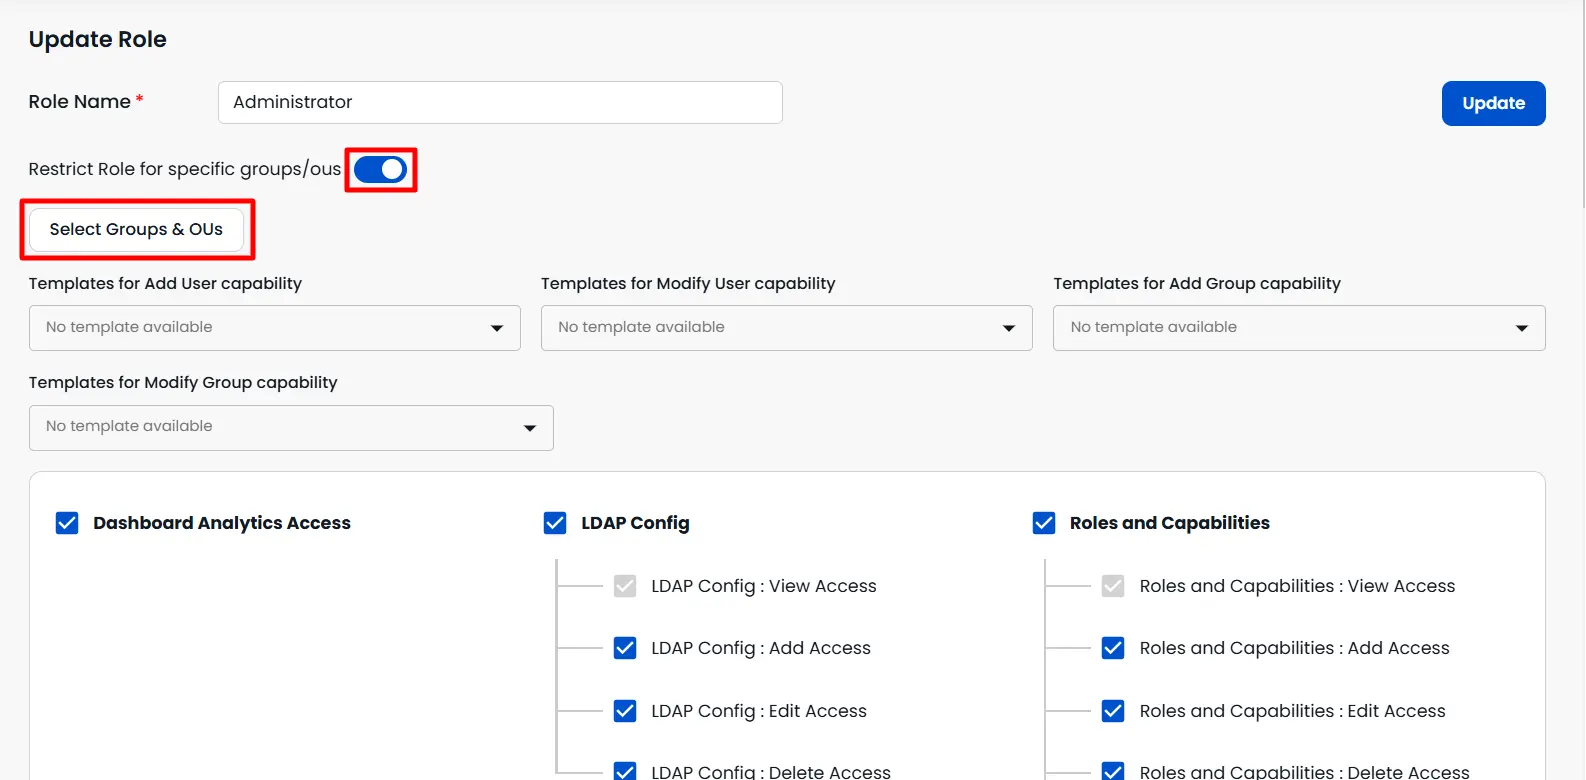The image size is (1586, 780).
Task: Open Templates for Modify Group capability dropdown
Action: pos(291,428)
